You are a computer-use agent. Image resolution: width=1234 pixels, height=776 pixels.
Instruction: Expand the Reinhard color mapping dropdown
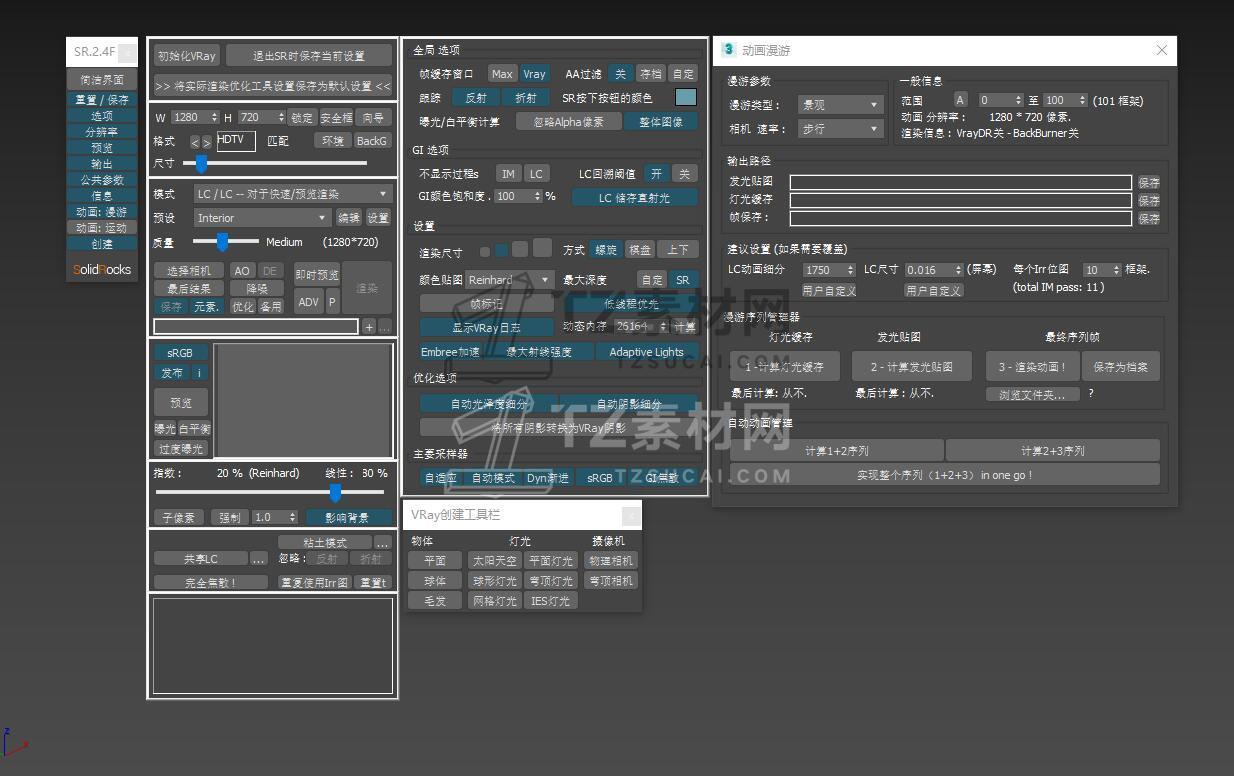[x=509, y=280]
